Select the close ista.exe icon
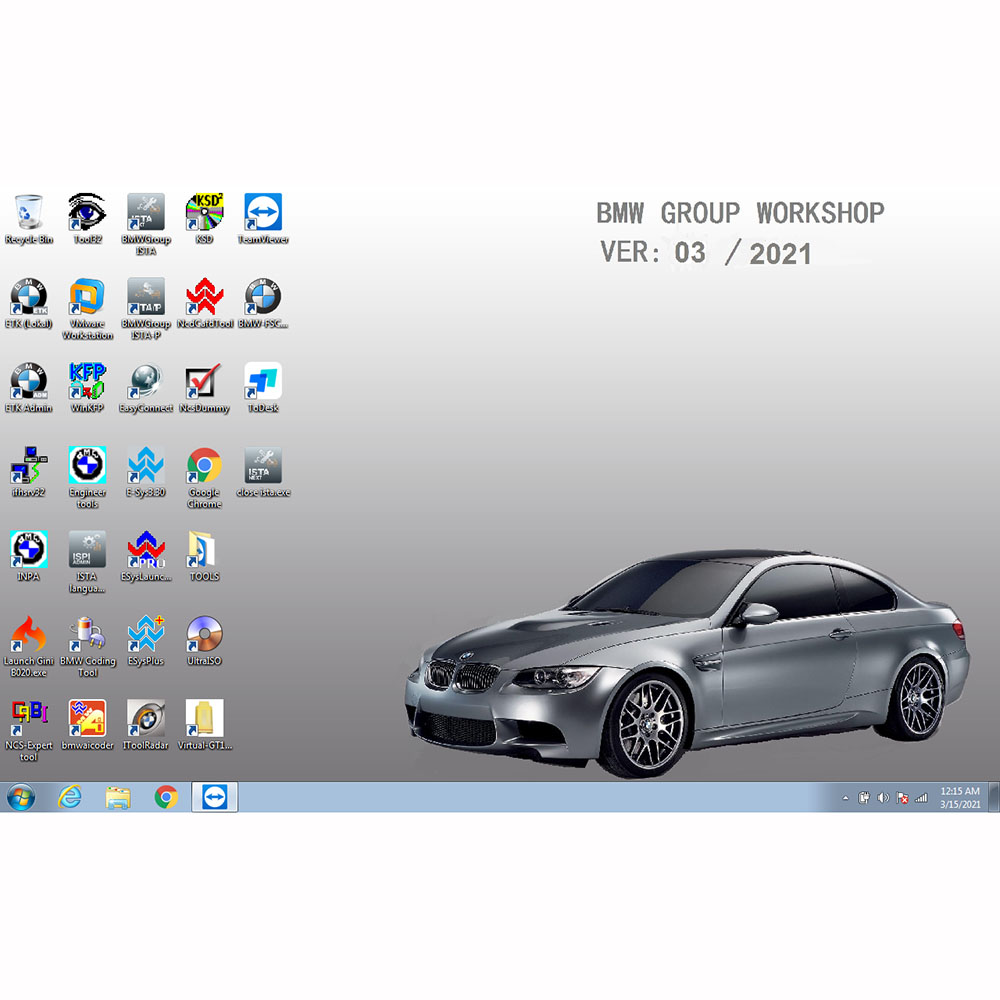Image resolution: width=1000 pixels, height=1000 pixels. (x=263, y=472)
